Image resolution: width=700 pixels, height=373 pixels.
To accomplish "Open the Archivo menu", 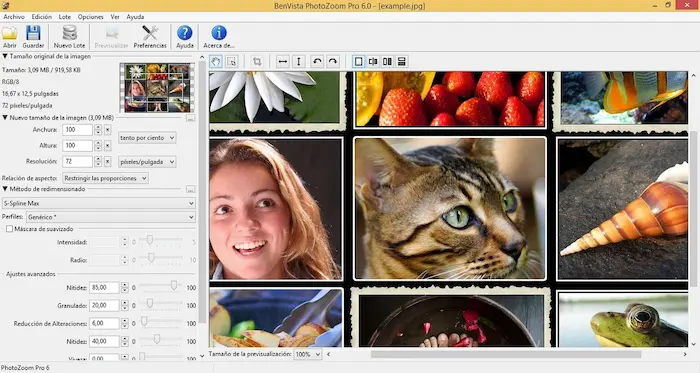I will point(14,17).
